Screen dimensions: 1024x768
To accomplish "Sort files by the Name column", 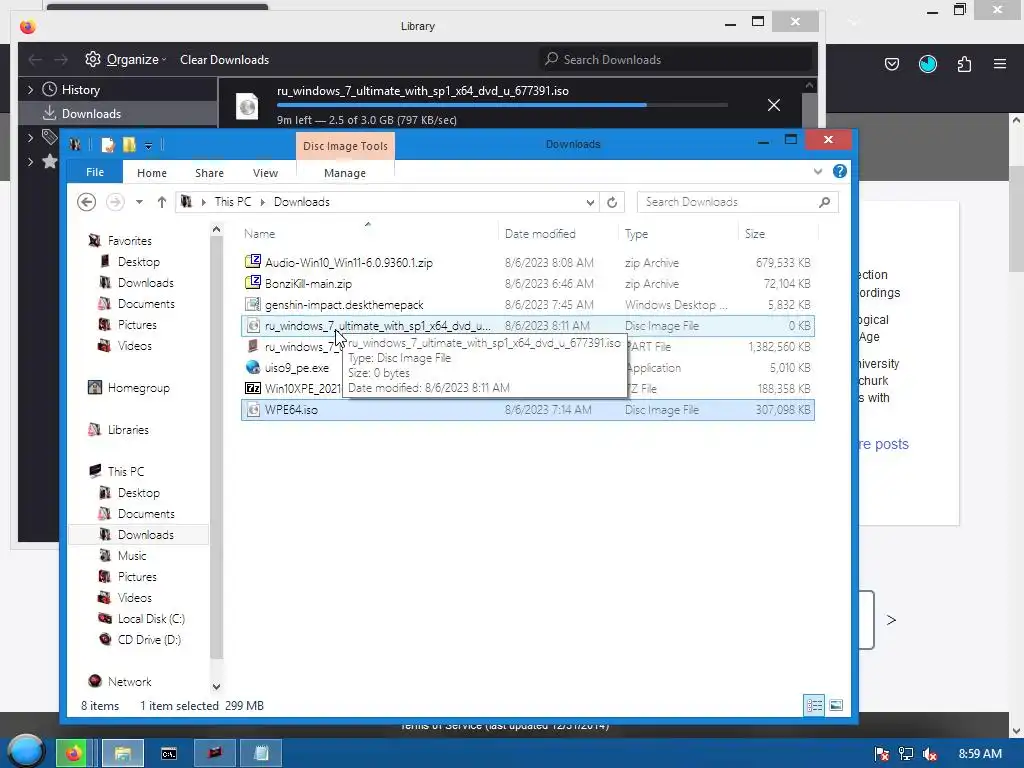I will tap(259, 234).
